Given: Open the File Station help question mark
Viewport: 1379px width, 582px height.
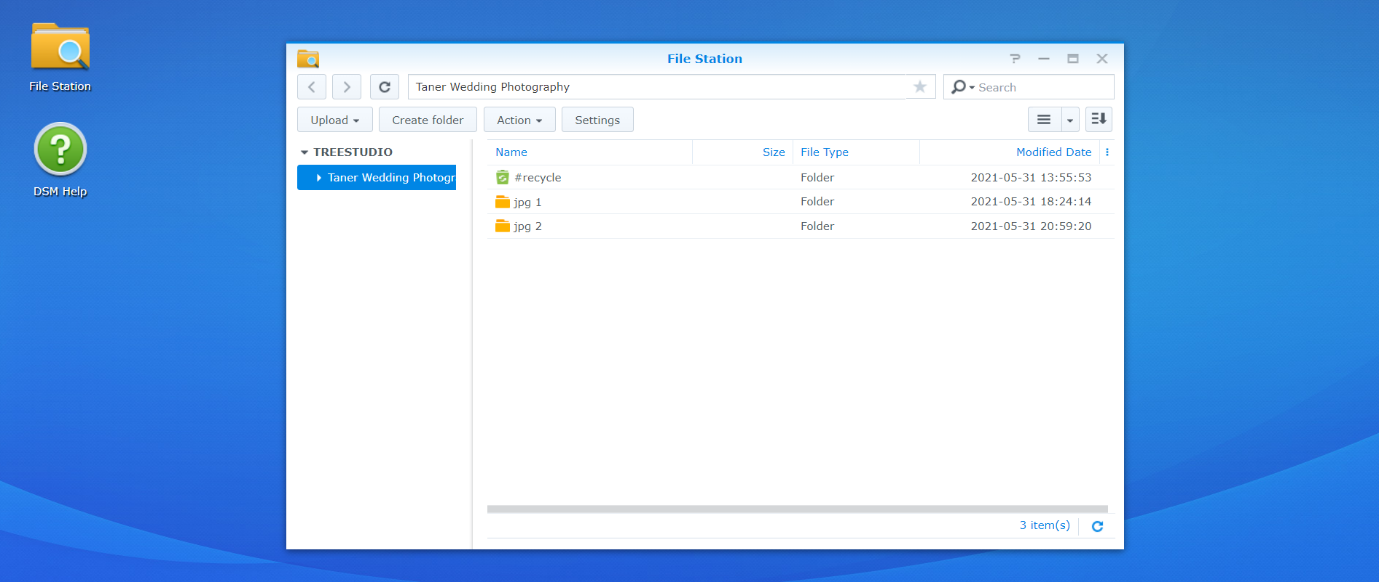Looking at the screenshot, I should click(x=1015, y=59).
